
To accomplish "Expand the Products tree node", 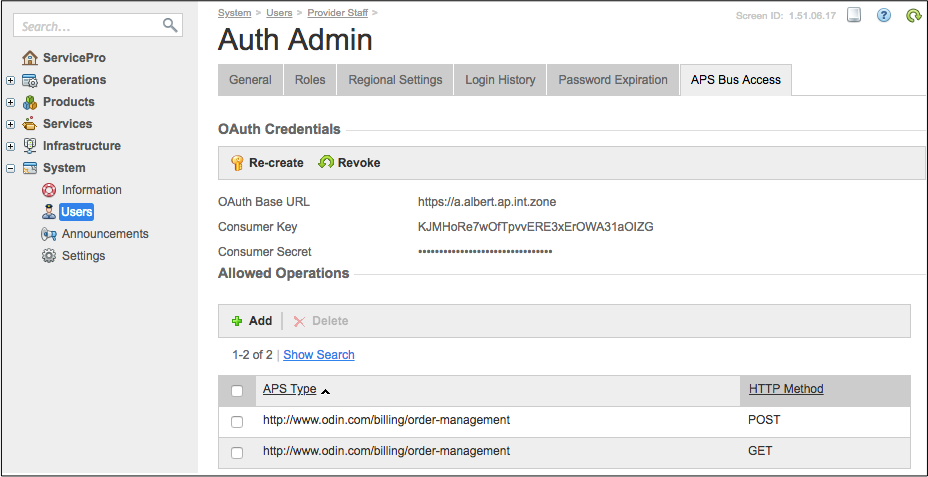I will point(10,102).
